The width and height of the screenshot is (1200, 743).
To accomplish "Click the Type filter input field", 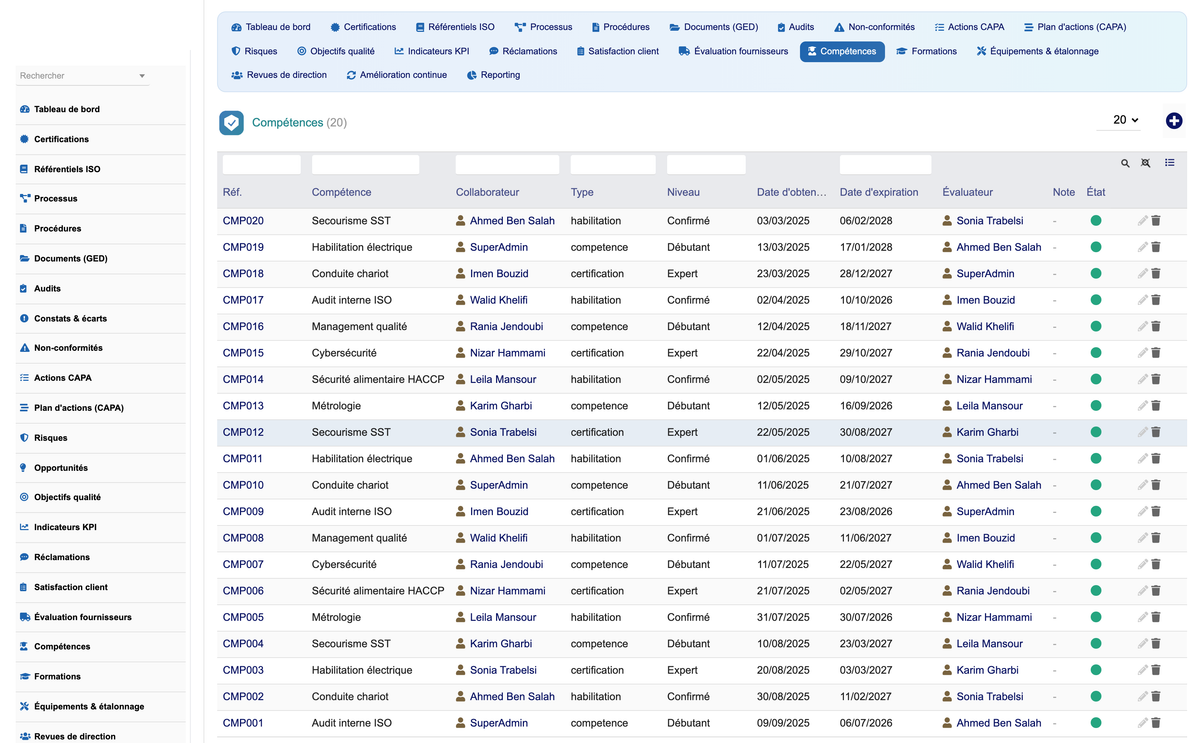I will (x=613, y=164).
